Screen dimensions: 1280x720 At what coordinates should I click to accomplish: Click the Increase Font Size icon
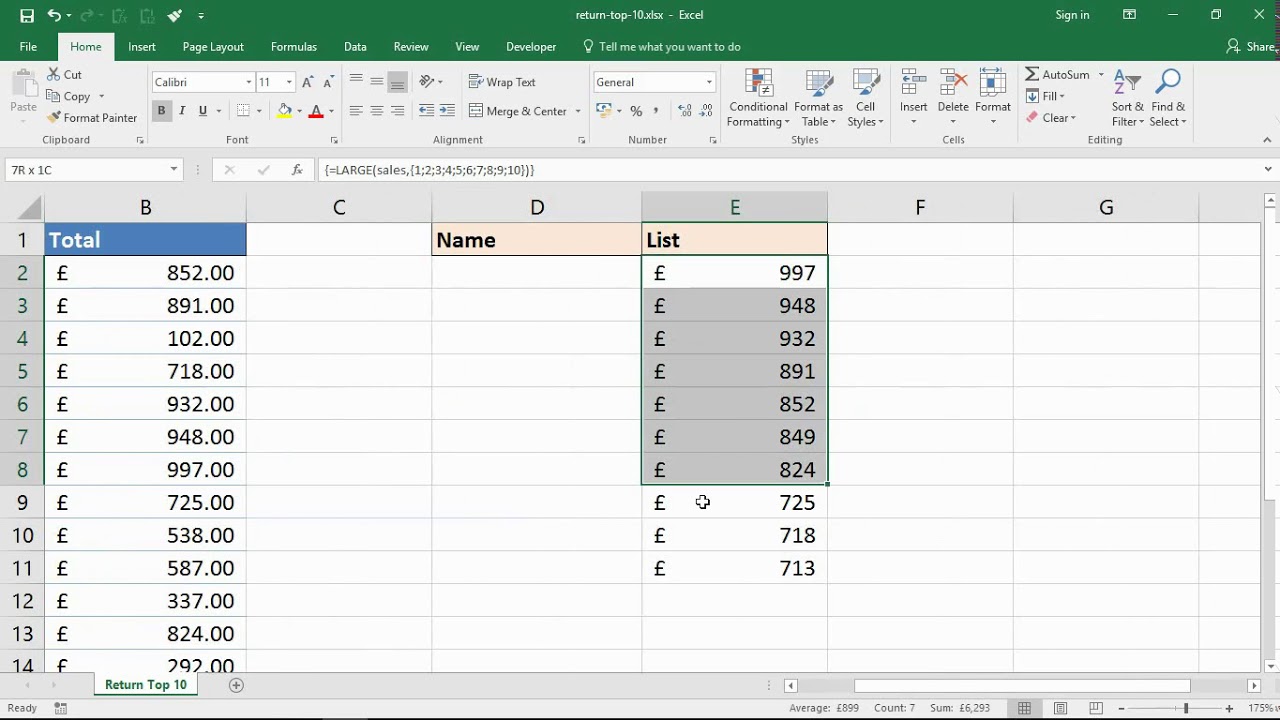coord(307,82)
